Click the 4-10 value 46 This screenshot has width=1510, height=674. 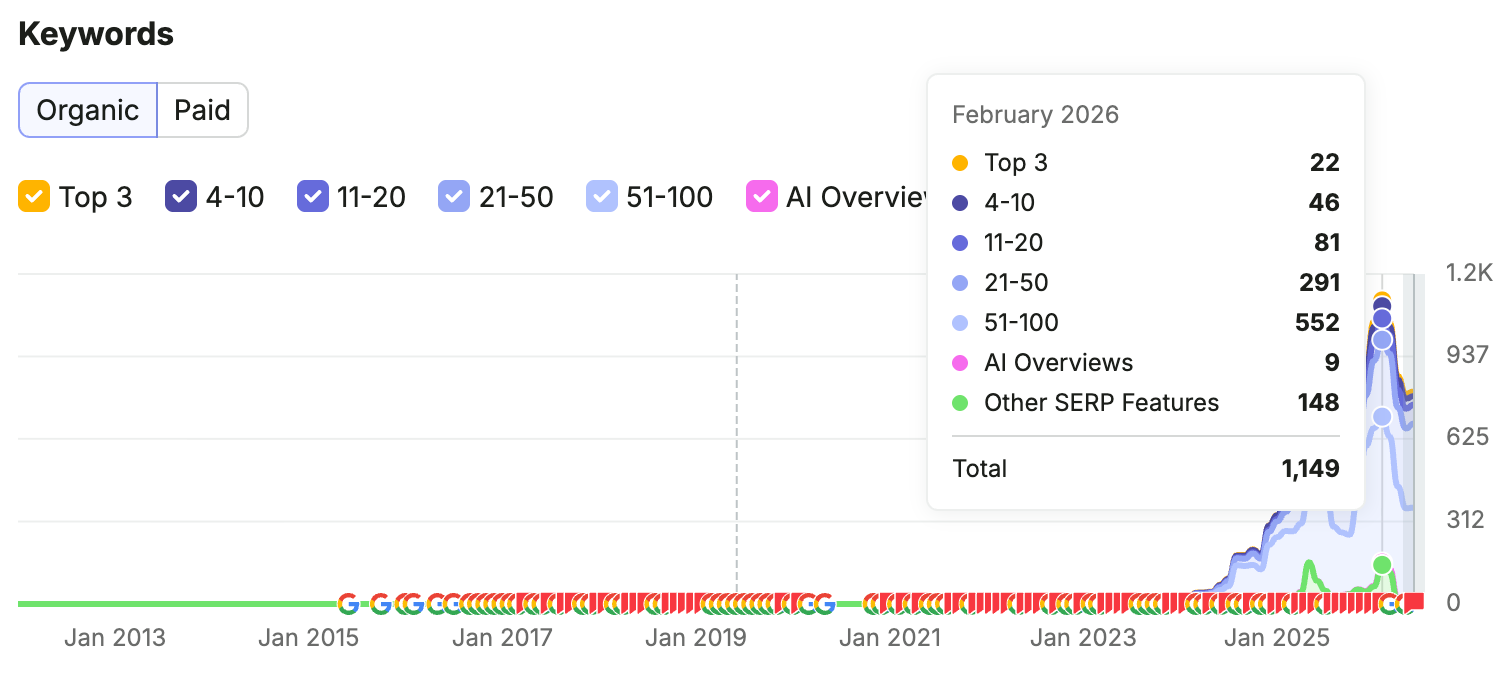click(1324, 203)
